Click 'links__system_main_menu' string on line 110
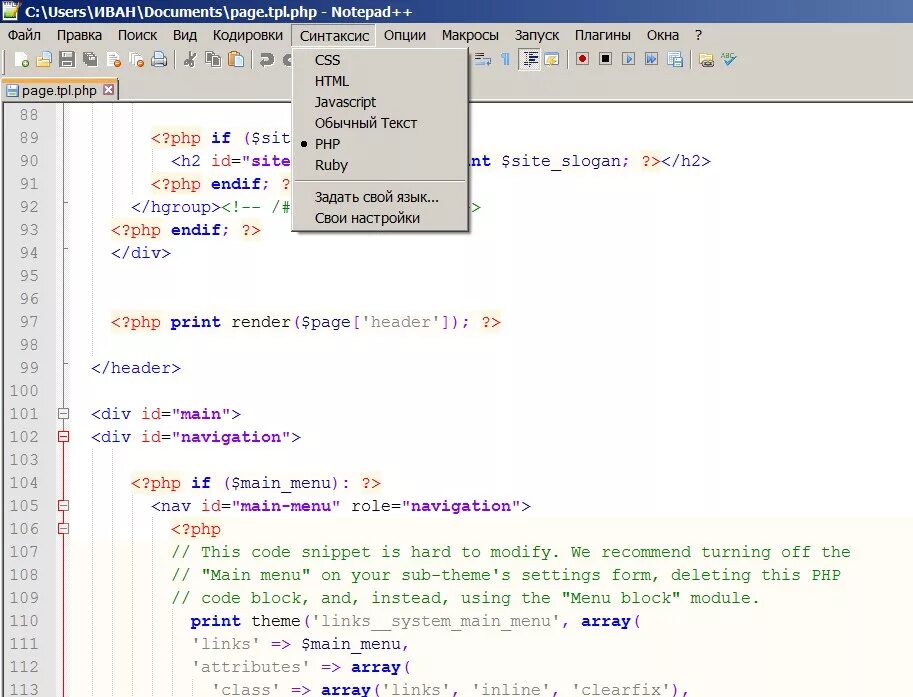Screen dimensions: 913x697 tap(437, 621)
